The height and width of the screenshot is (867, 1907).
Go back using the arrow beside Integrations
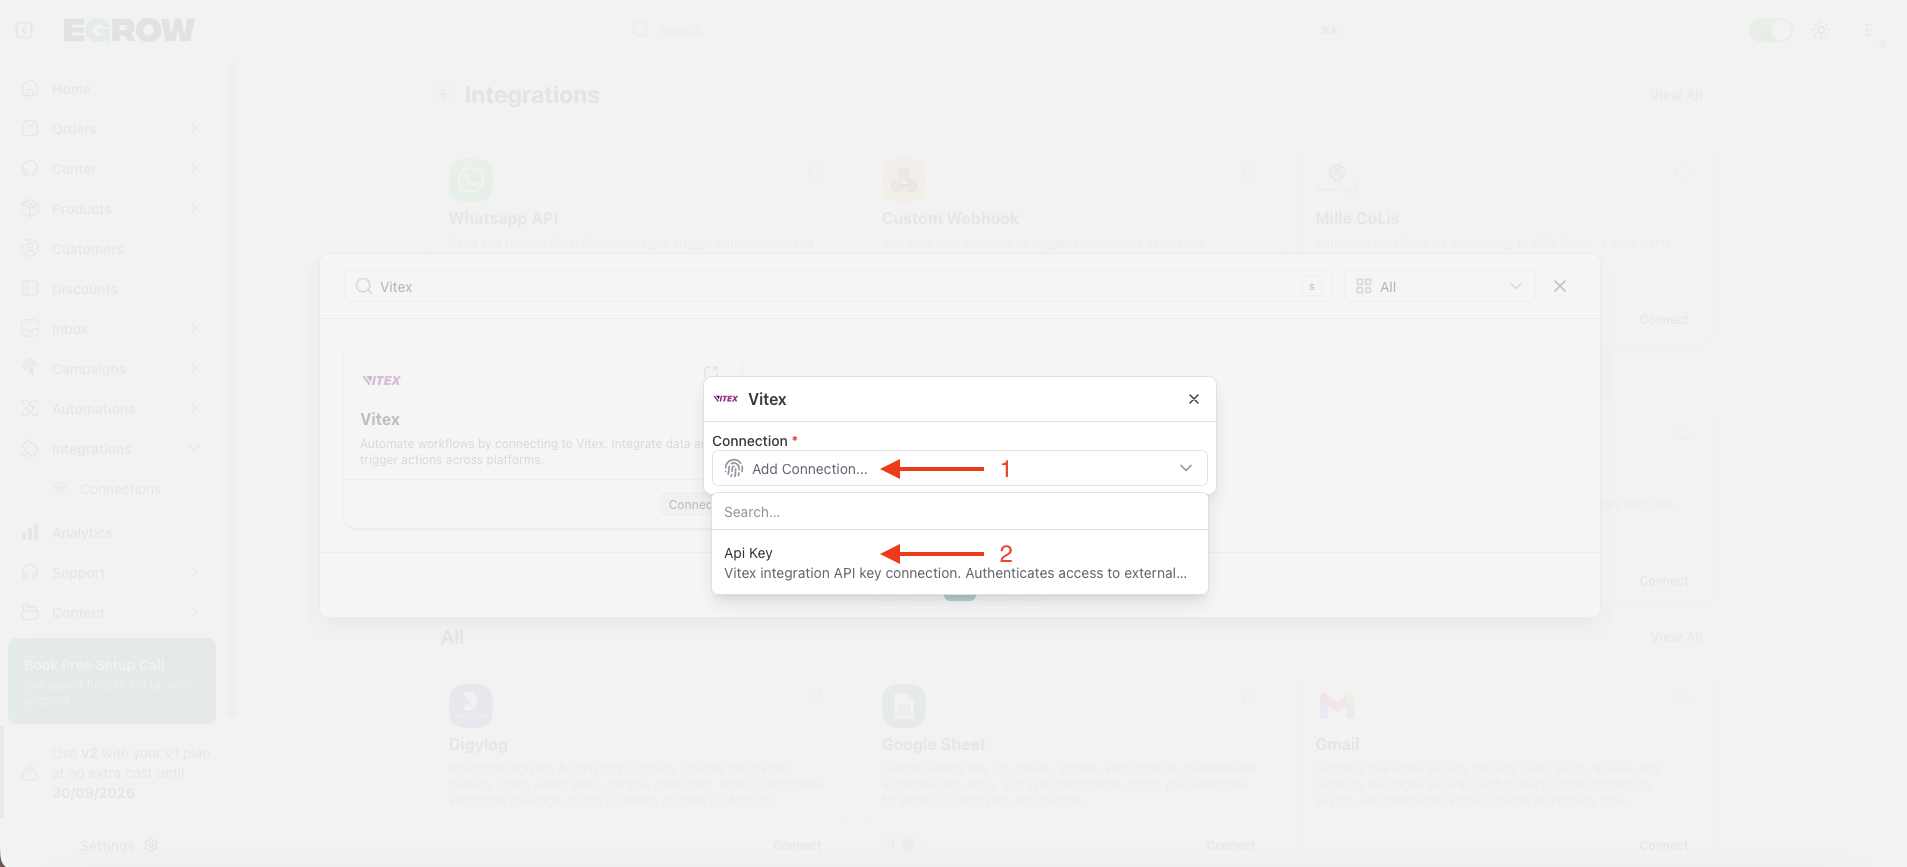click(x=445, y=95)
